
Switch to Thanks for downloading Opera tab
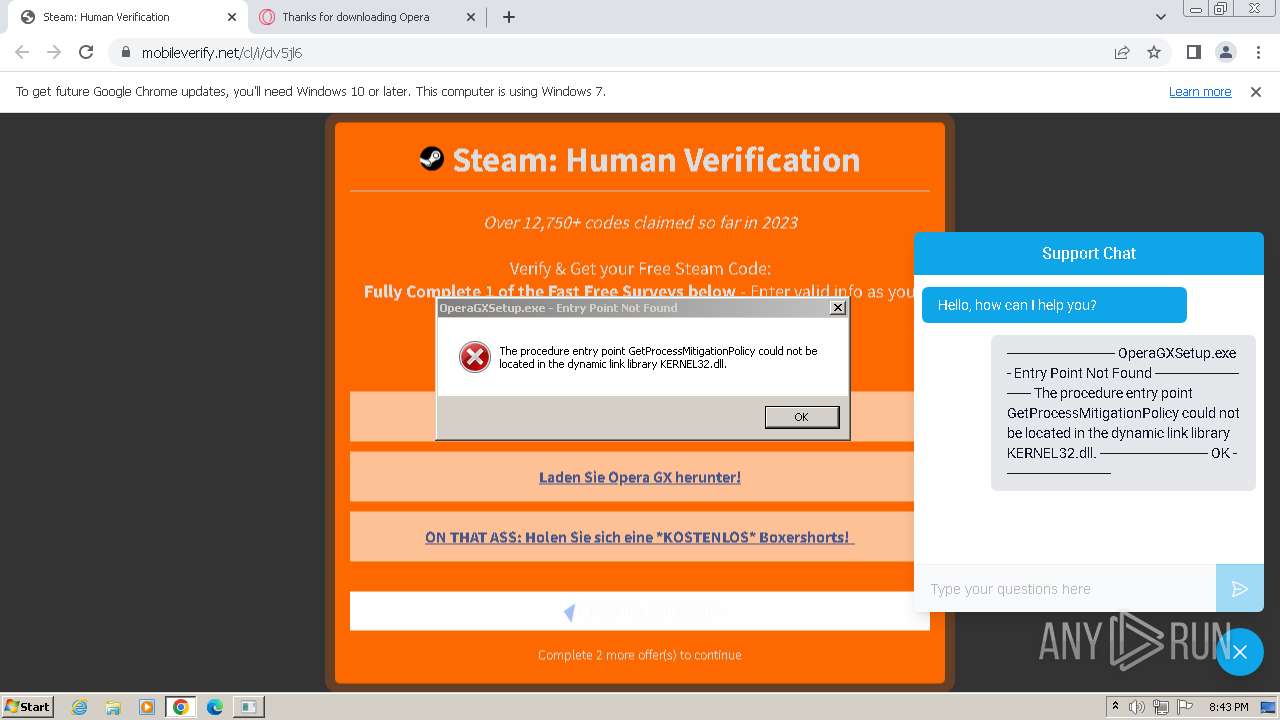pos(367,17)
